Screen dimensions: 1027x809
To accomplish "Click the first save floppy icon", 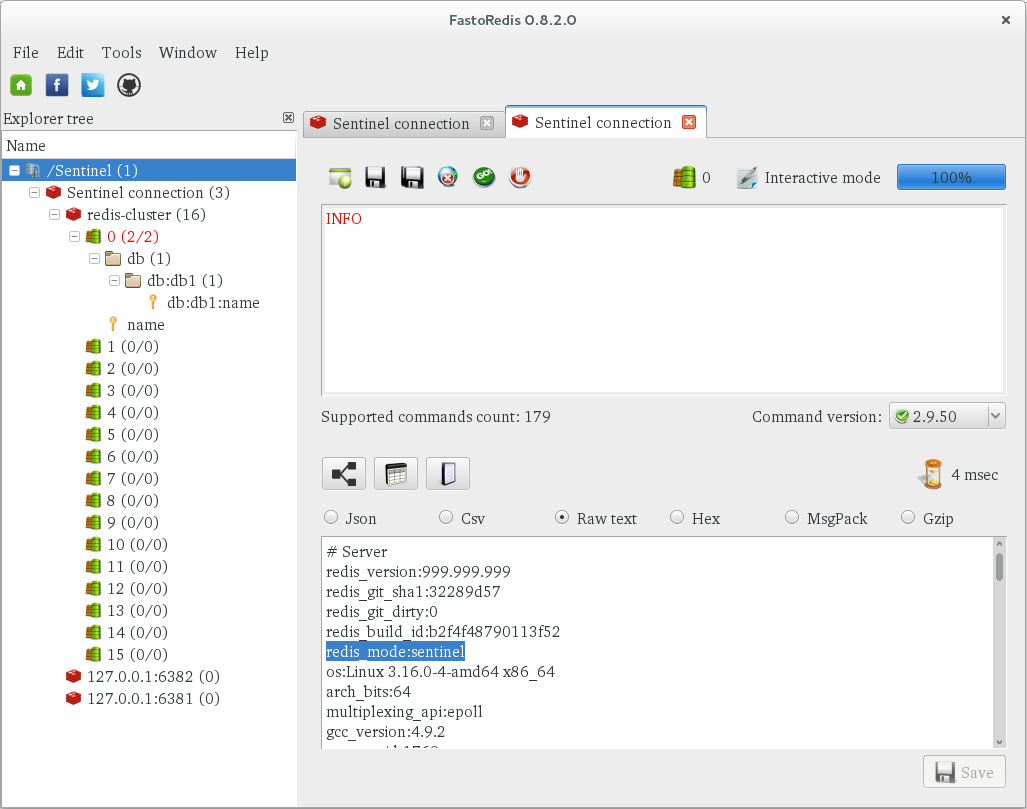I will [375, 178].
